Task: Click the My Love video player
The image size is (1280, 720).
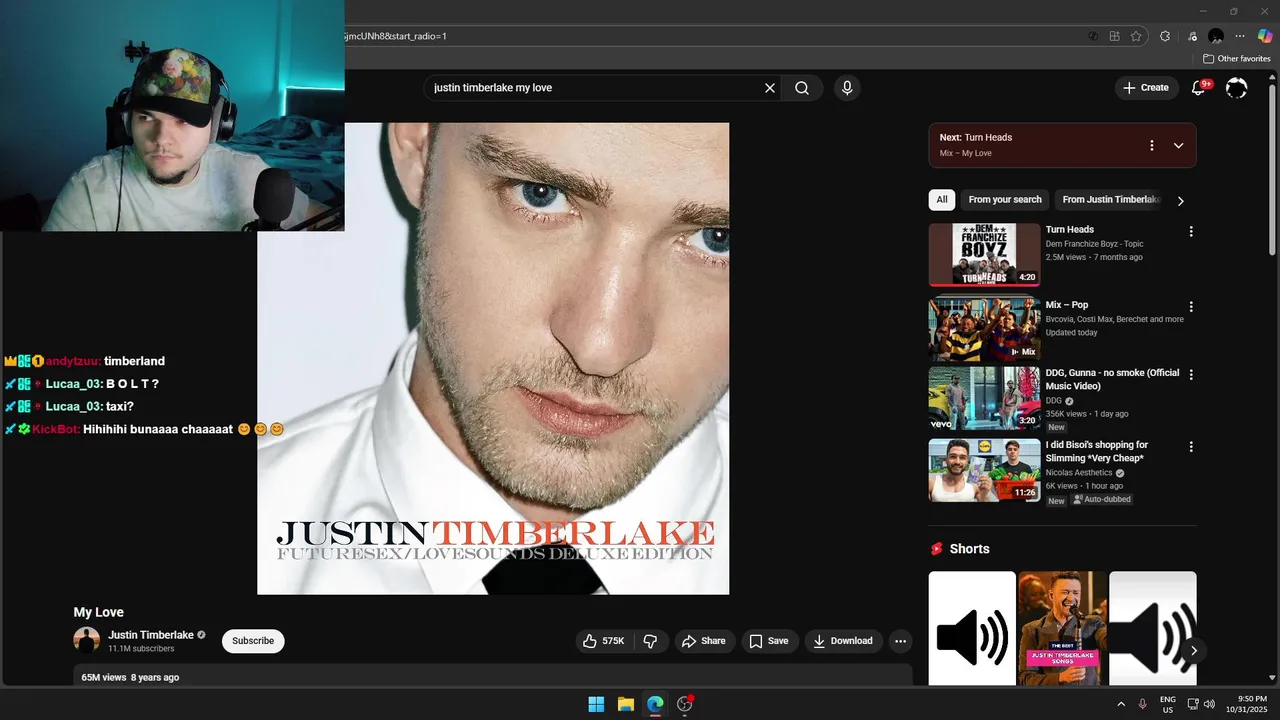Action: coord(493,358)
